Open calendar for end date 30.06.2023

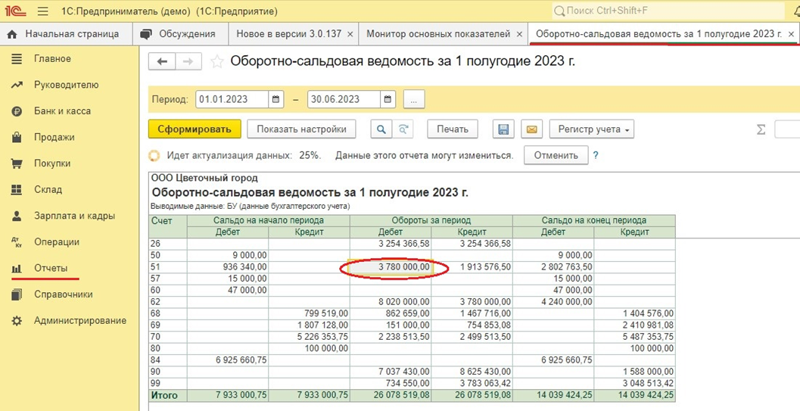[x=388, y=99]
